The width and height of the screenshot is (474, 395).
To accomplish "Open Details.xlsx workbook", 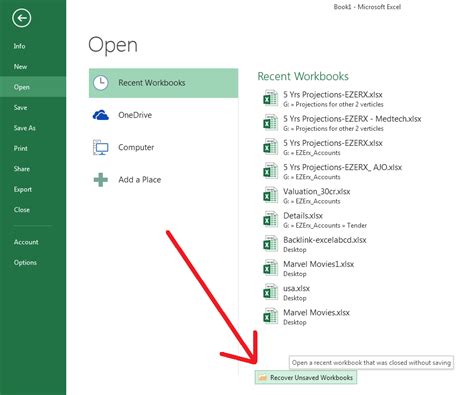I will pos(303,216).
